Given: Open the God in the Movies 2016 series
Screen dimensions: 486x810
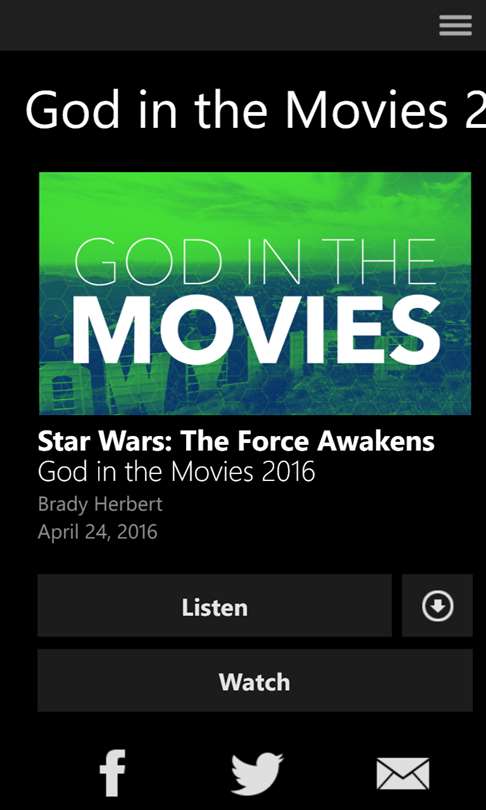Looking at the screenshot, I should point(176,471).
